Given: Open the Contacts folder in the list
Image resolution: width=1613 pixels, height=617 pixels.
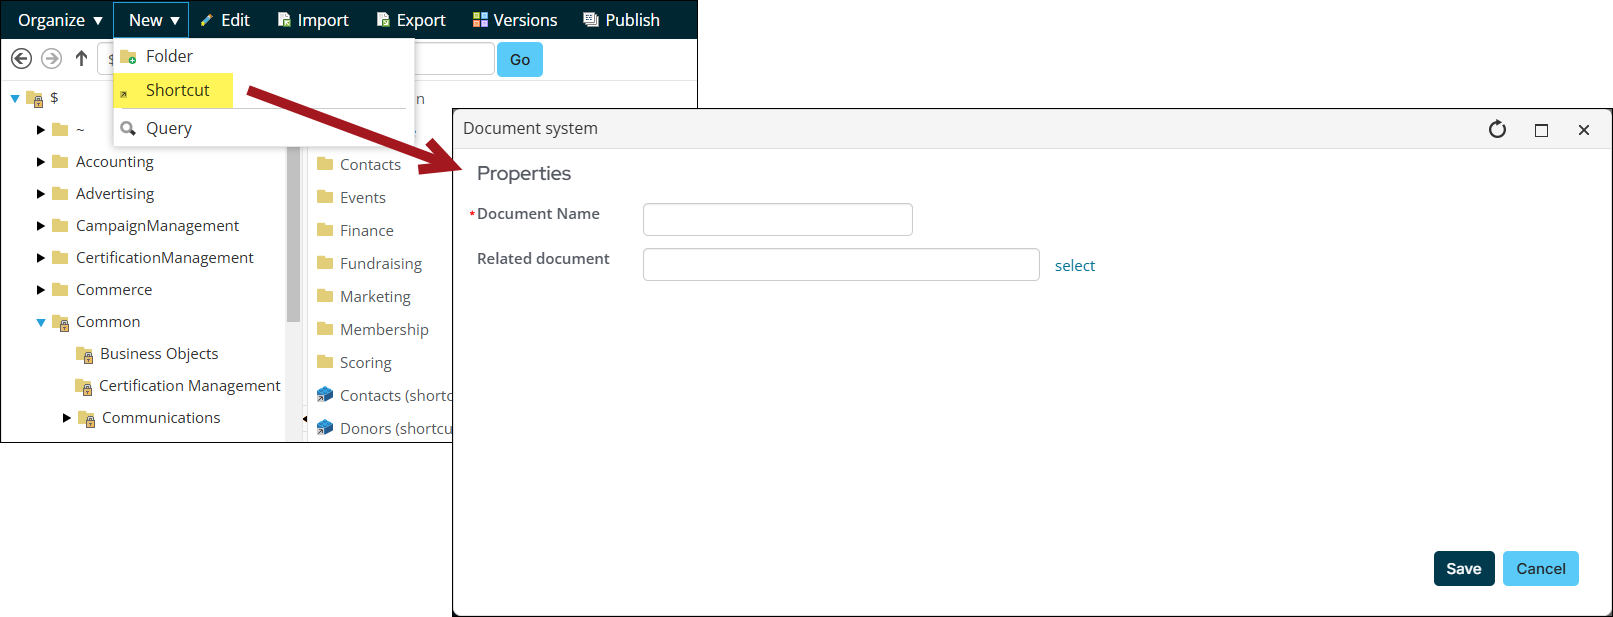Looking at the screenshot, I should (370, 165).
